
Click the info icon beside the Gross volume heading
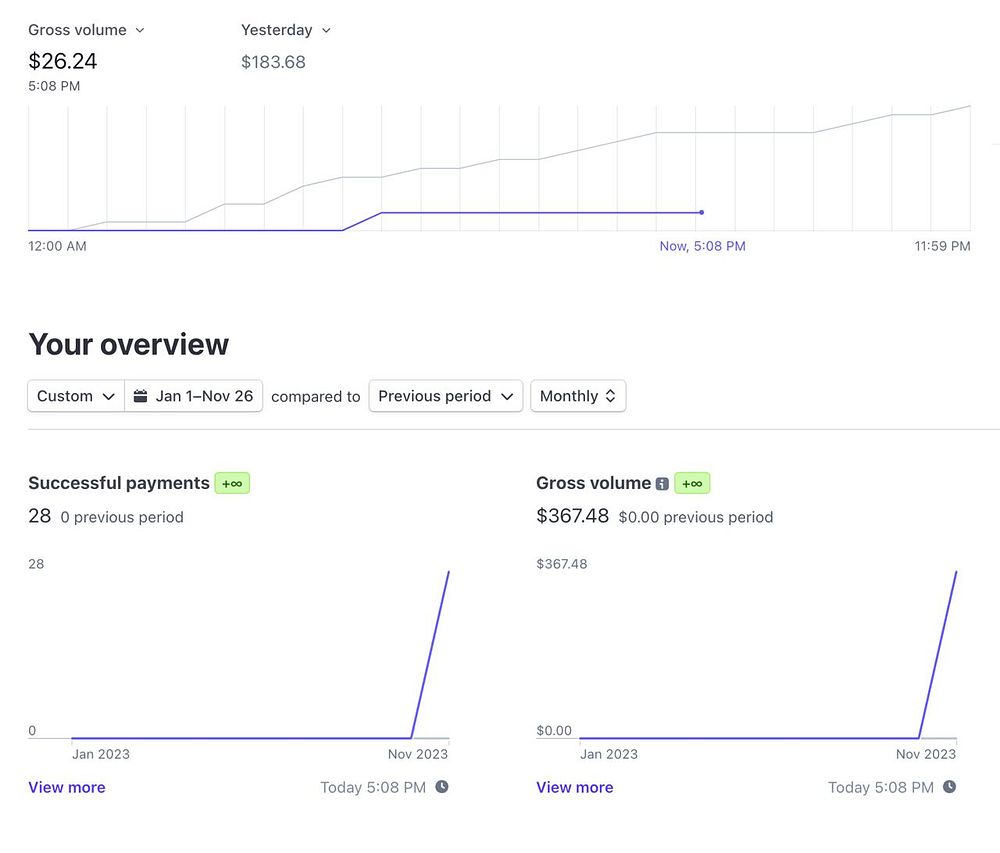point(662,484)
